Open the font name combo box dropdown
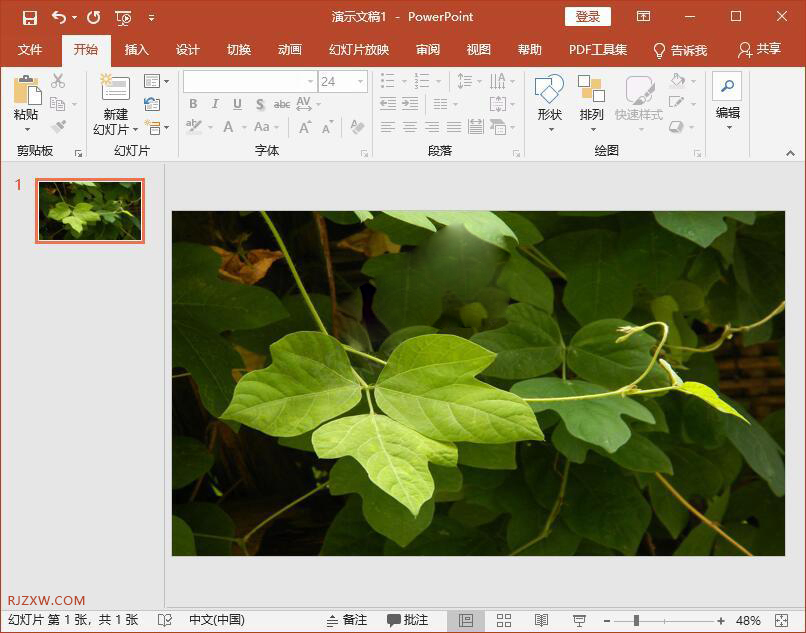The height and width of the screenshot is (633, 806). coord(311,81)
